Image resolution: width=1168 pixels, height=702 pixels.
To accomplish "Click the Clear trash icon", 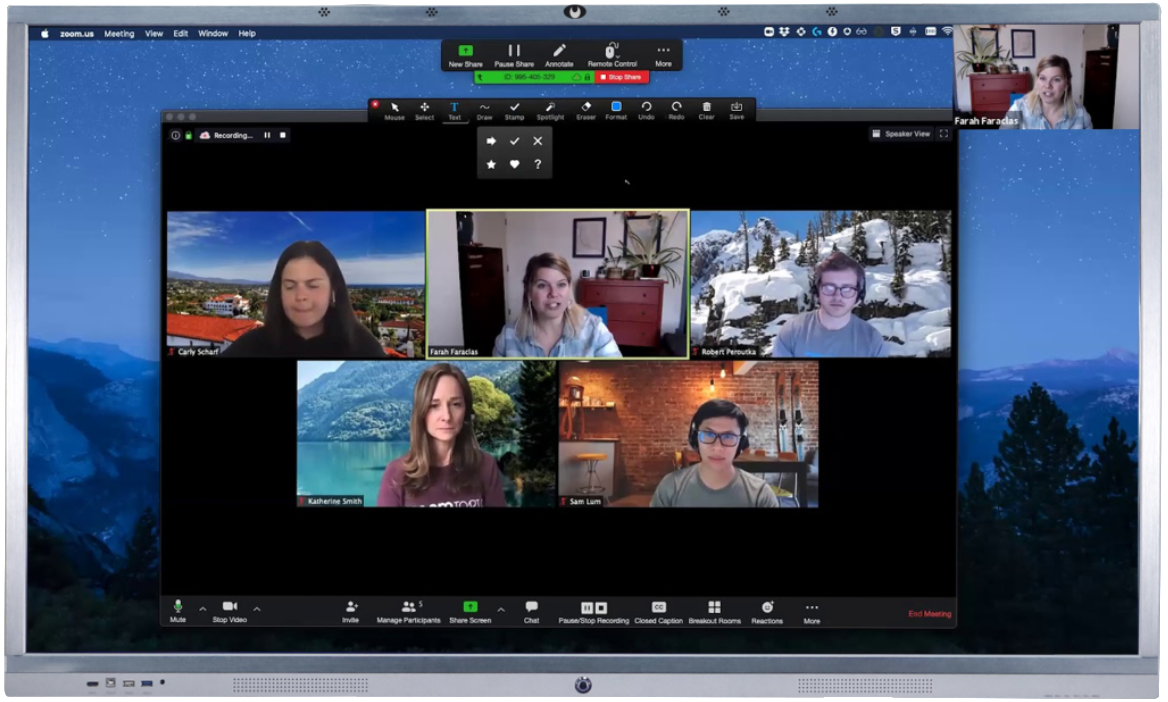I will click(706, 108).
